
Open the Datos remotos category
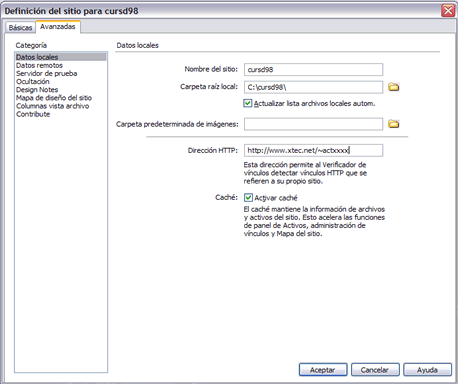coord(39,65)
